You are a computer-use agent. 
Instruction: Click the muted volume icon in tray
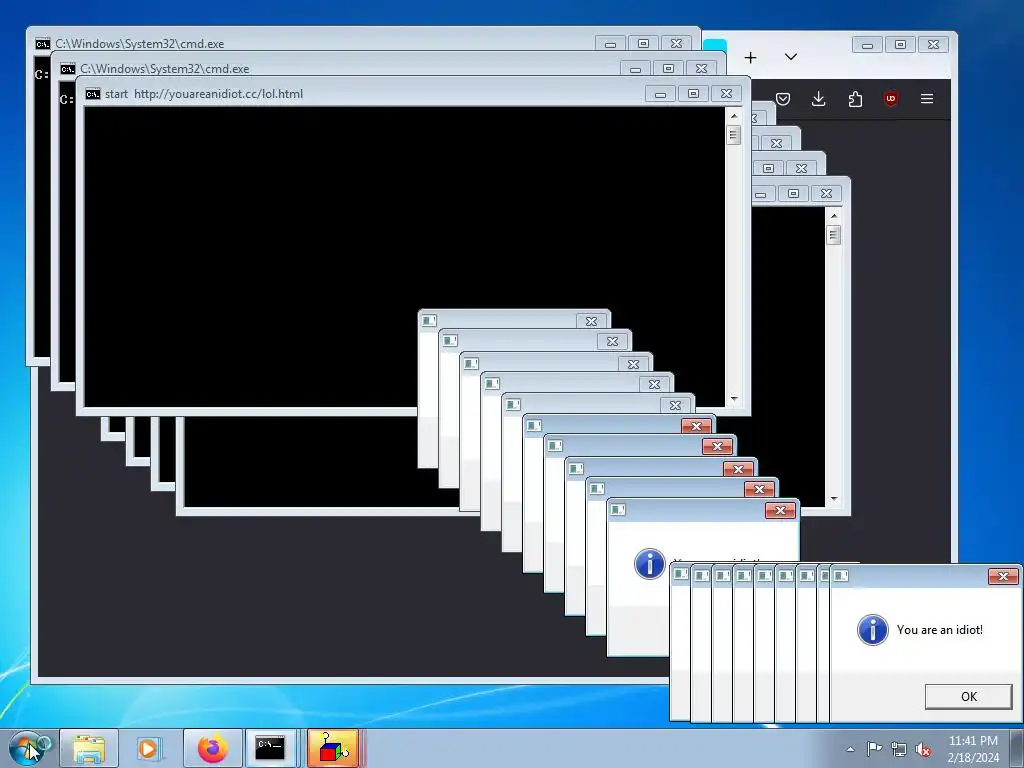(x=923, y=749)
